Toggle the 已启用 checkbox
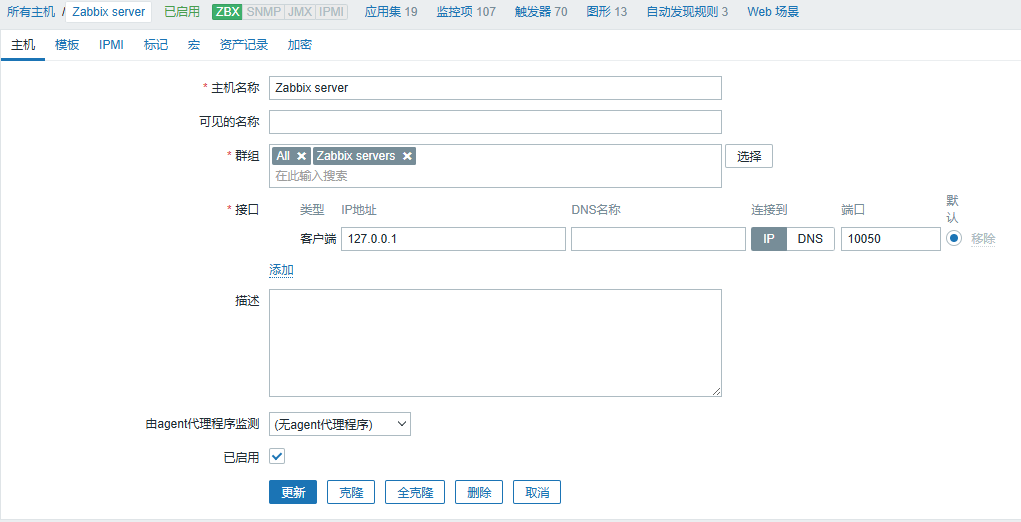The image size is (1021, 522). tap(277, 456)
